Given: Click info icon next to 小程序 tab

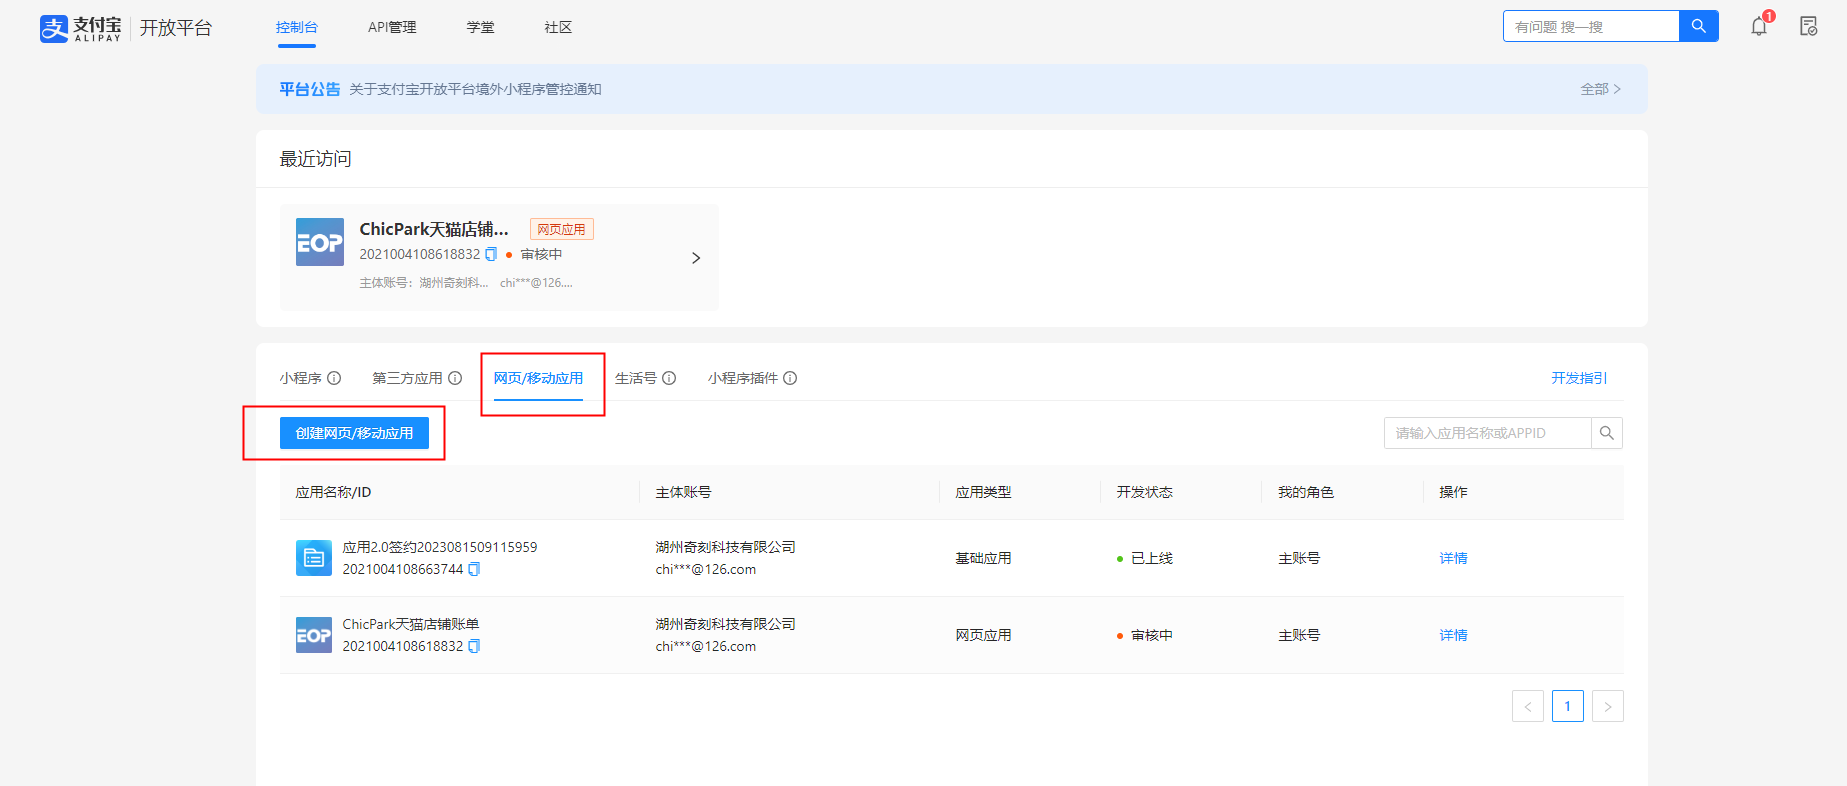Looking at the screenshot, I should click(334, 378).
